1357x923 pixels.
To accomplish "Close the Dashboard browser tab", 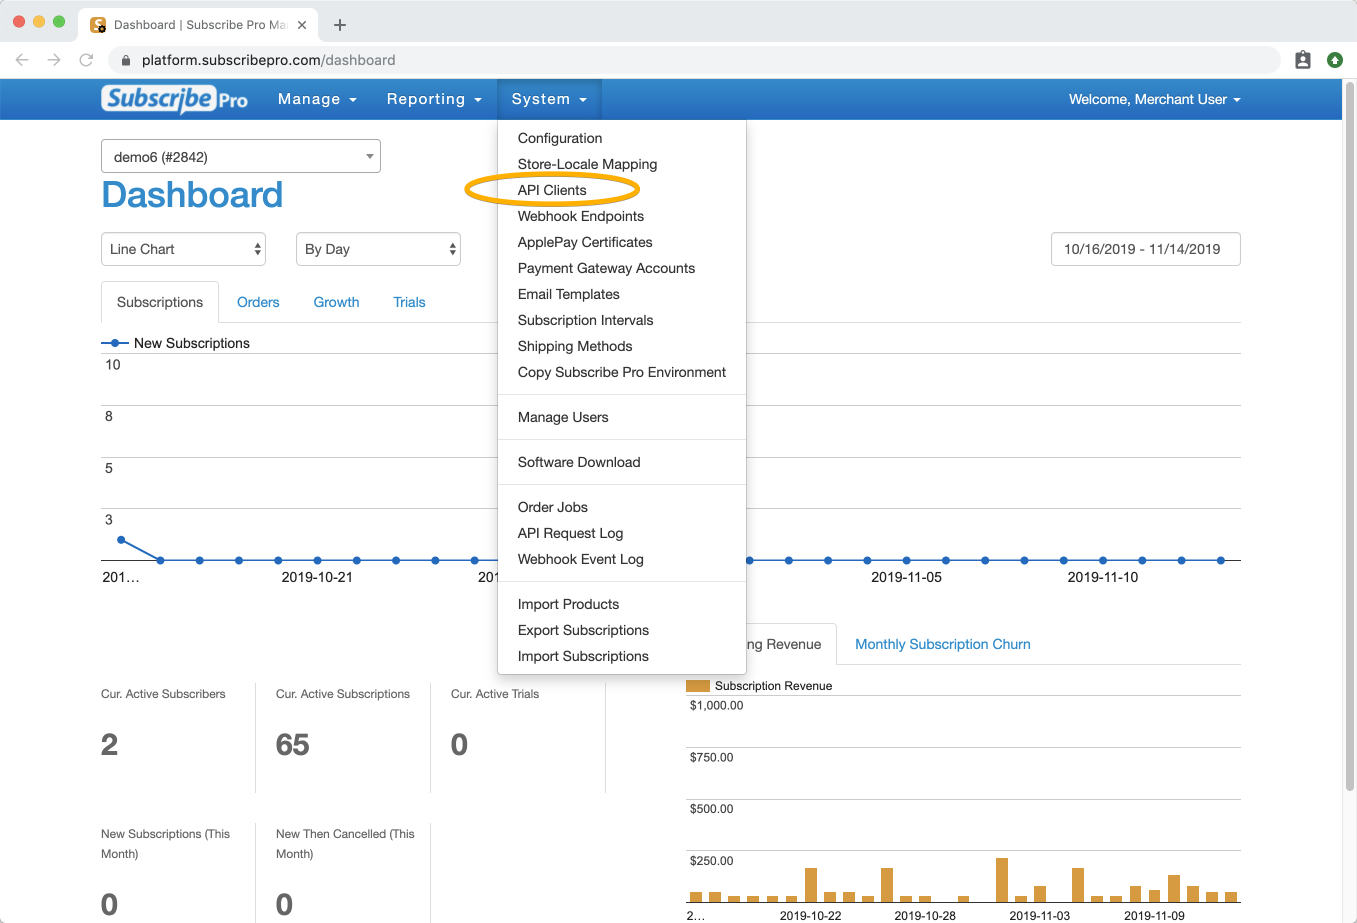I will pos(302,25).
